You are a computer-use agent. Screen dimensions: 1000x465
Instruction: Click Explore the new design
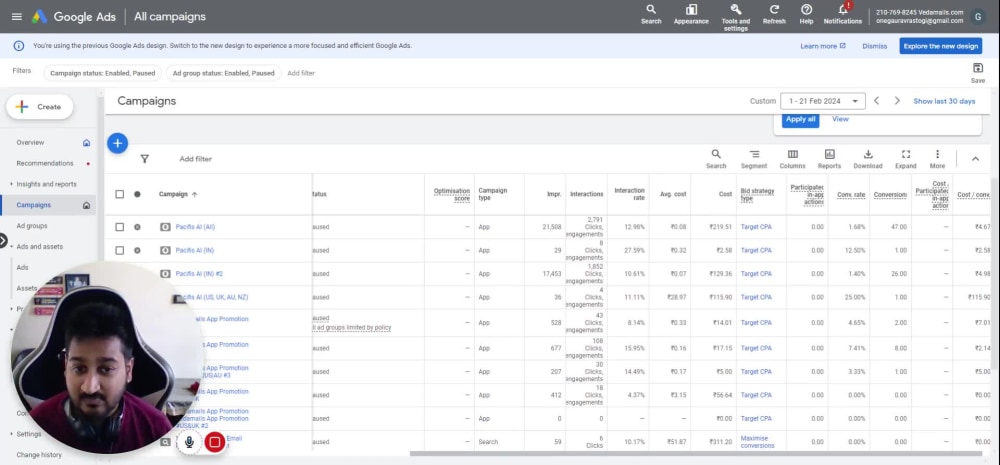coord(941,46)
